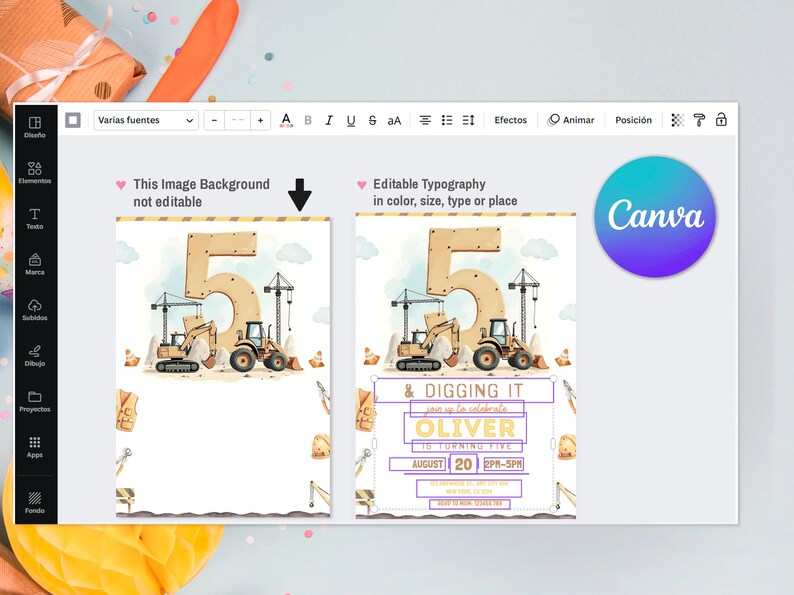Open the Proyectos folder panel
This screenshot has width=794, height=595.
(x=34, y=402)
